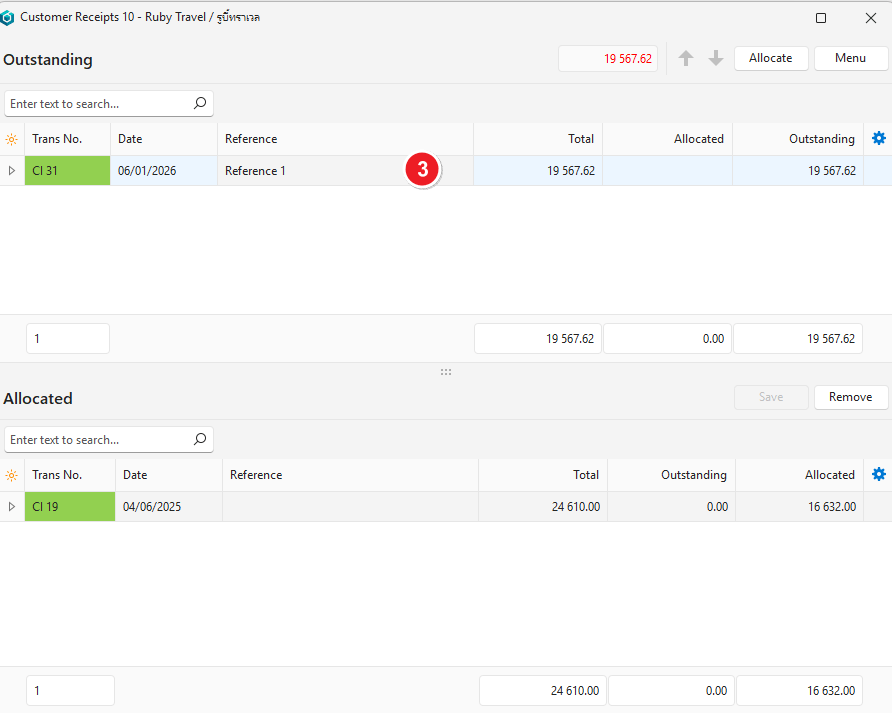The image size is (892, 713).
Task: Click search magnifier in Outstanding panel
Action: click(x=200, y=103)
